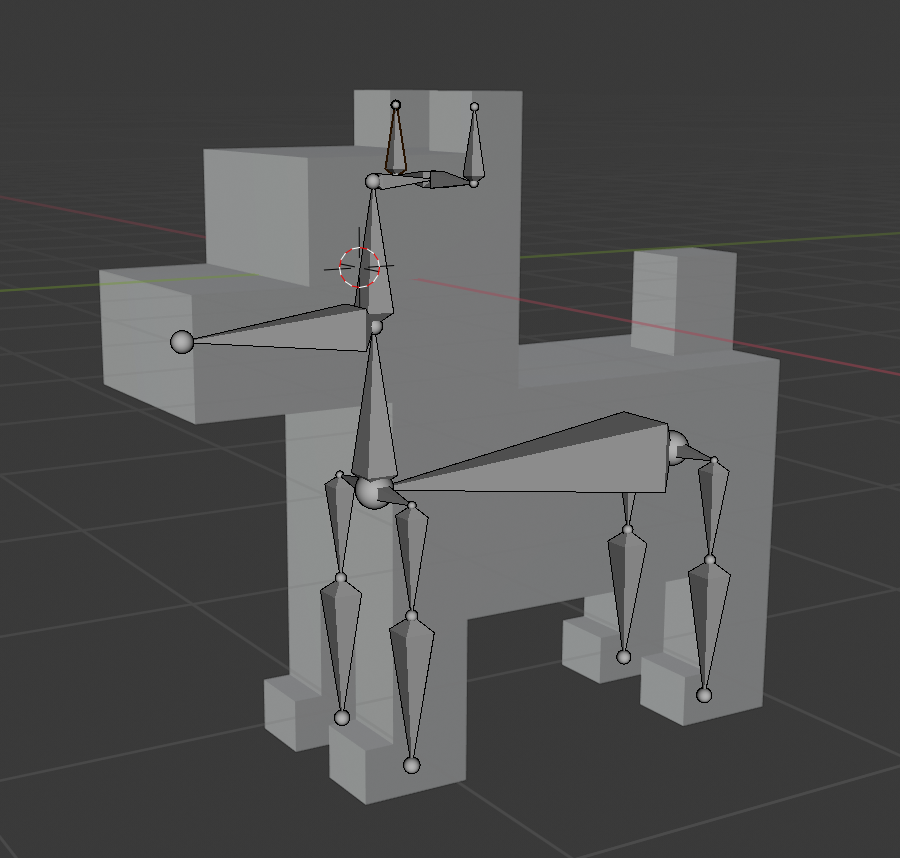
Task: Click the sphere joint at the snout tip
Action: [182, 343]
